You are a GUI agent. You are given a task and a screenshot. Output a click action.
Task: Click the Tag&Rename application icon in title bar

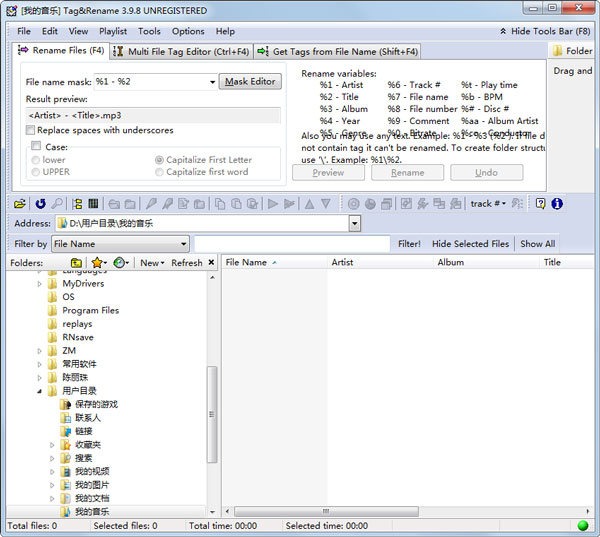click(11, 11)
